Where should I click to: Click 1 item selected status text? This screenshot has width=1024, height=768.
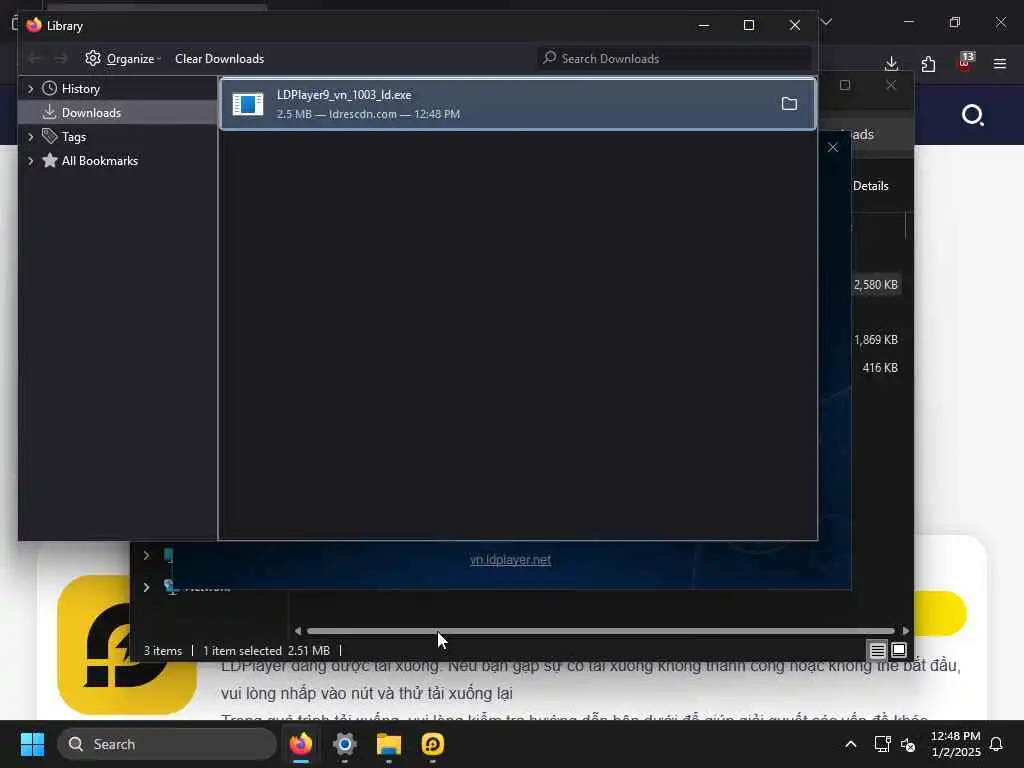[x=242, y=651]
